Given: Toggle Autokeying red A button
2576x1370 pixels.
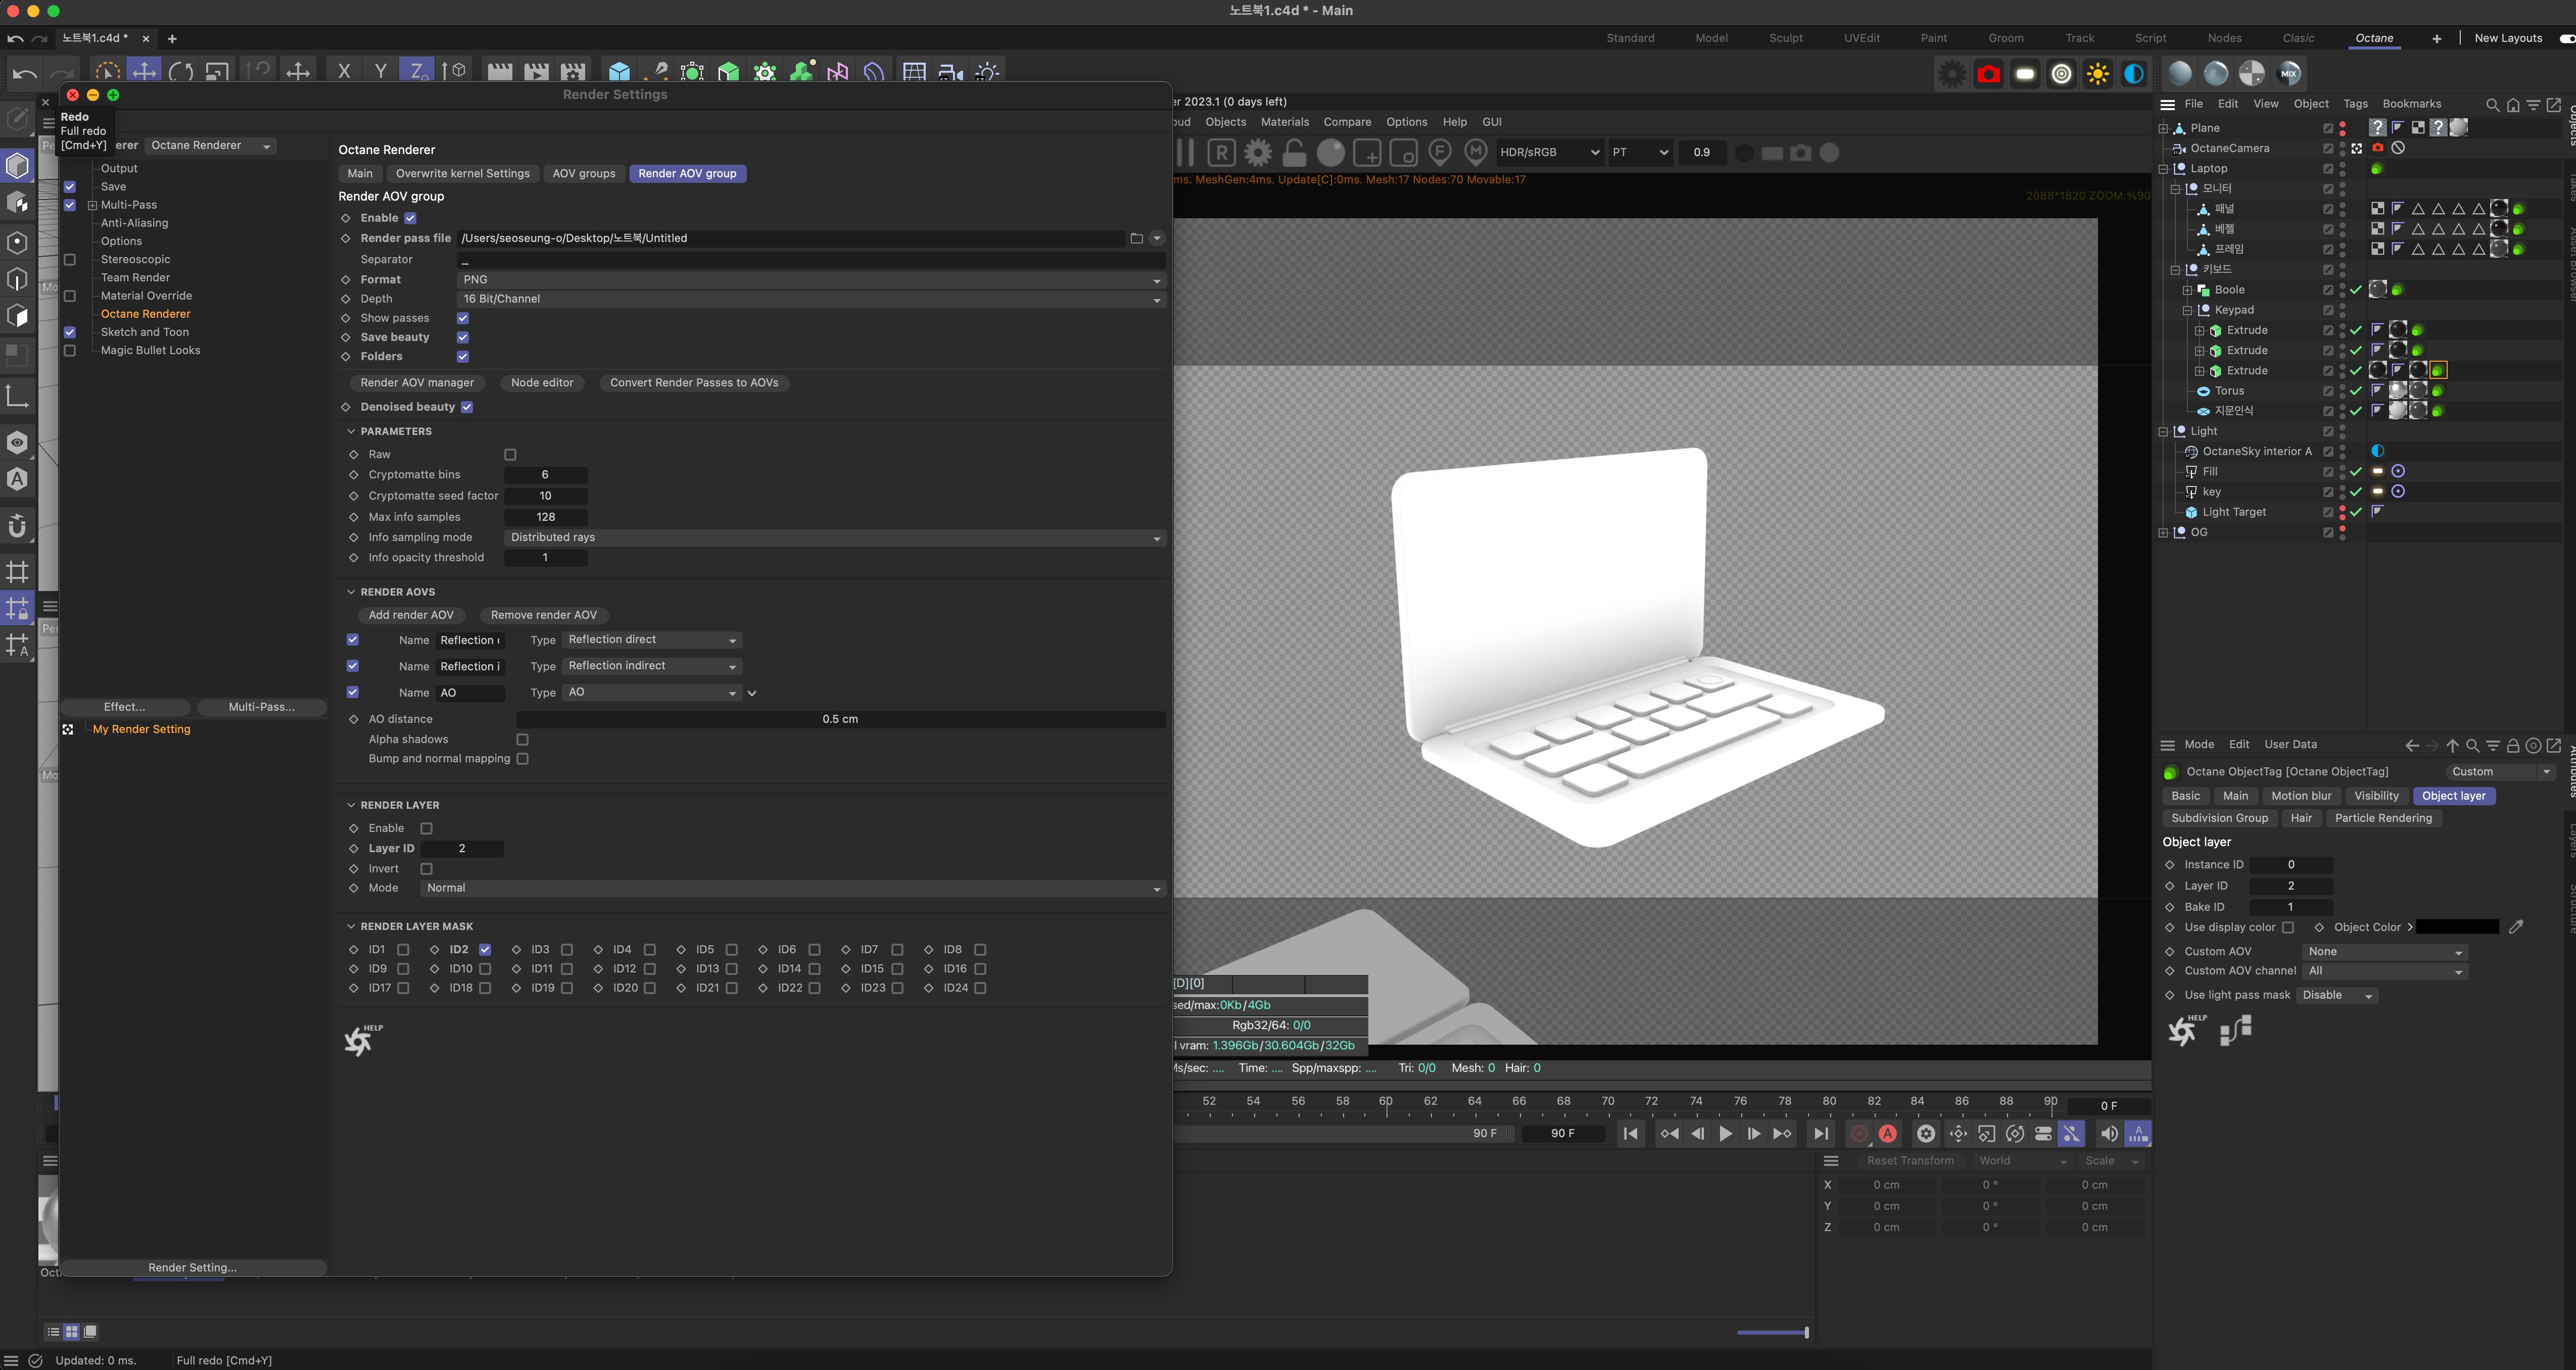Looking at the screenshot, I should [x=1888, y=1134].
